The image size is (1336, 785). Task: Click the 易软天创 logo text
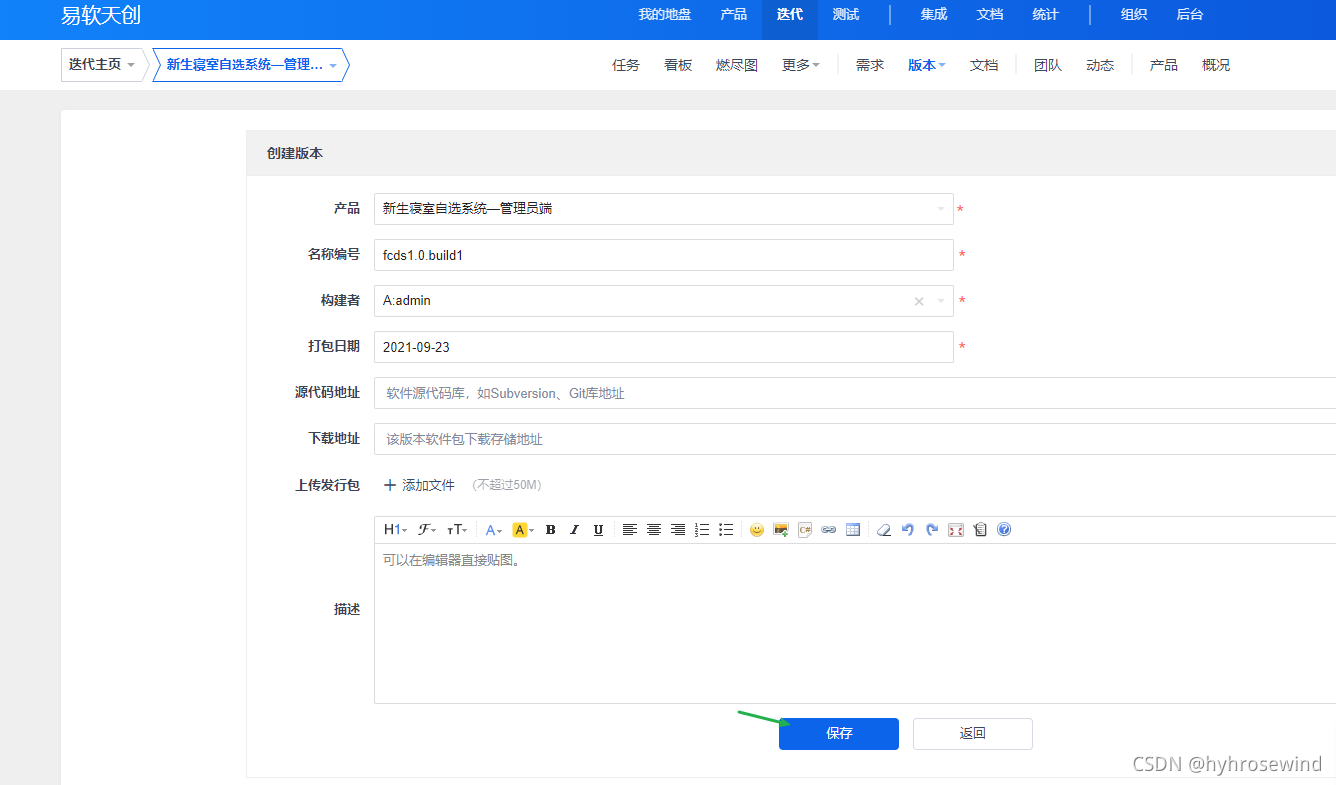point(99,15)
